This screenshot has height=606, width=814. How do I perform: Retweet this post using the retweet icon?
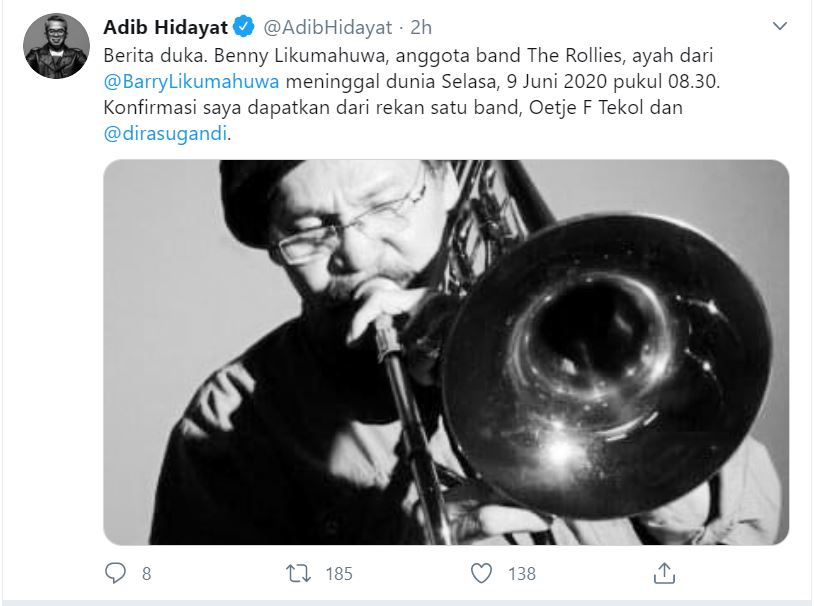pyautogui.click(x=299, y=573)
